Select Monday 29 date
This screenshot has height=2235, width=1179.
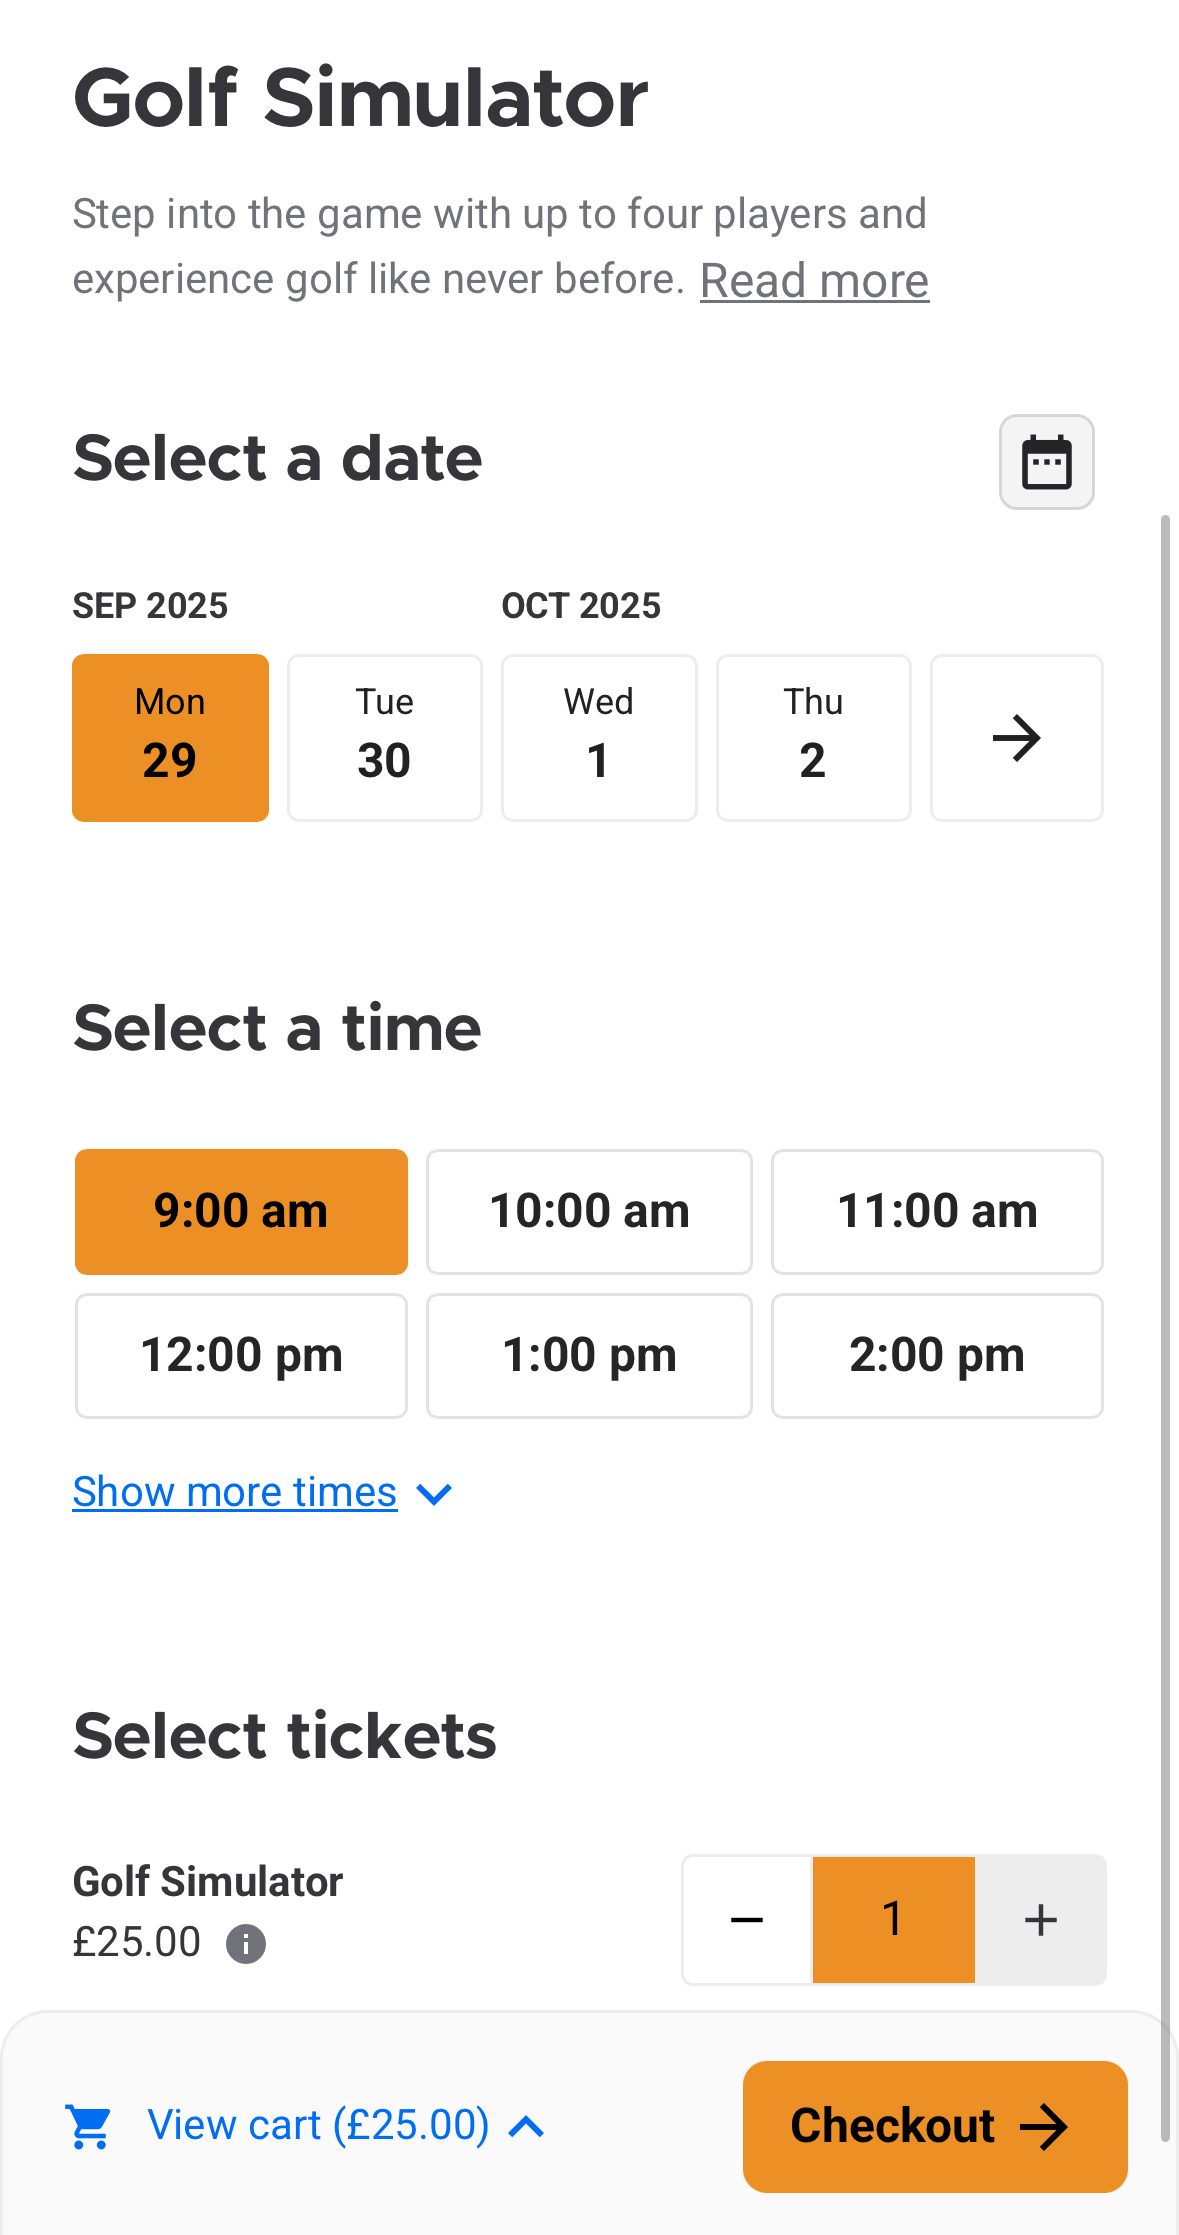point(170,738)
